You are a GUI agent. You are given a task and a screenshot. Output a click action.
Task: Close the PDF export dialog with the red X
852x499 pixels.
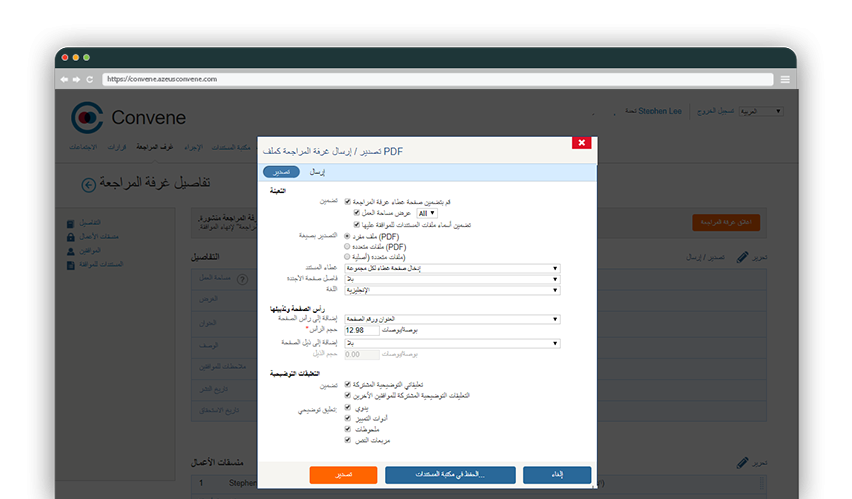[581, 142]
